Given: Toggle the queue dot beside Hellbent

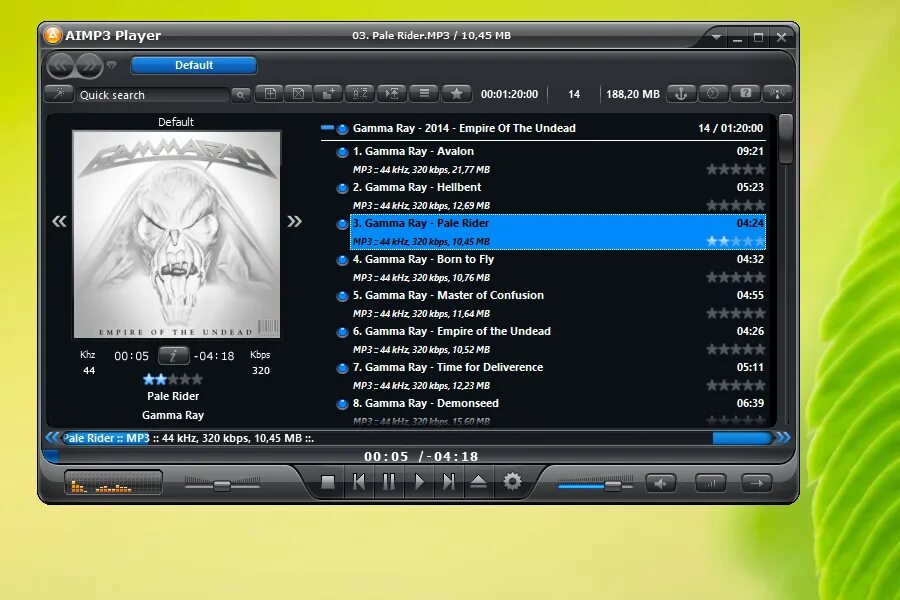Looking at the screenshot, I should coord(342,188).
